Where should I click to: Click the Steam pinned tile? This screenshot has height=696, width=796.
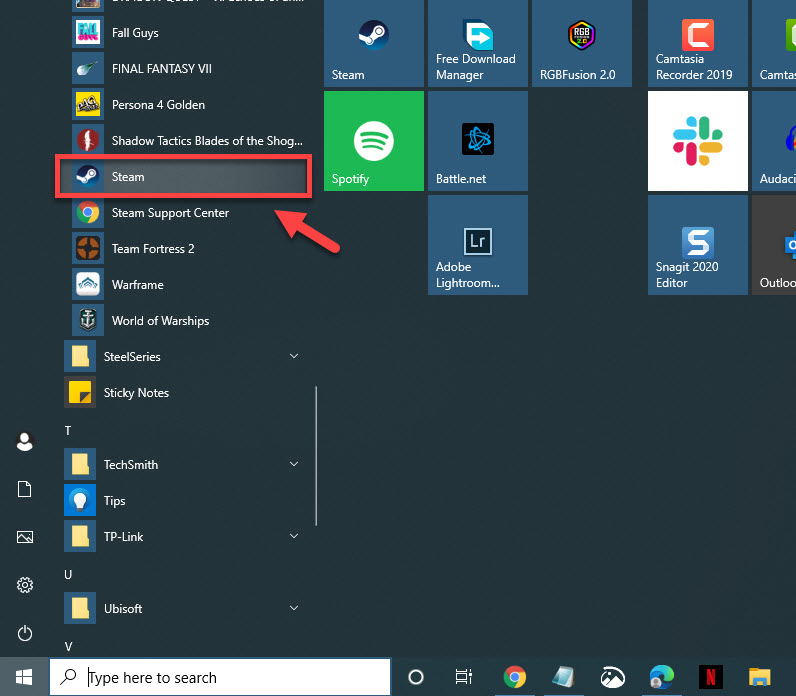(x=374, y=43)
